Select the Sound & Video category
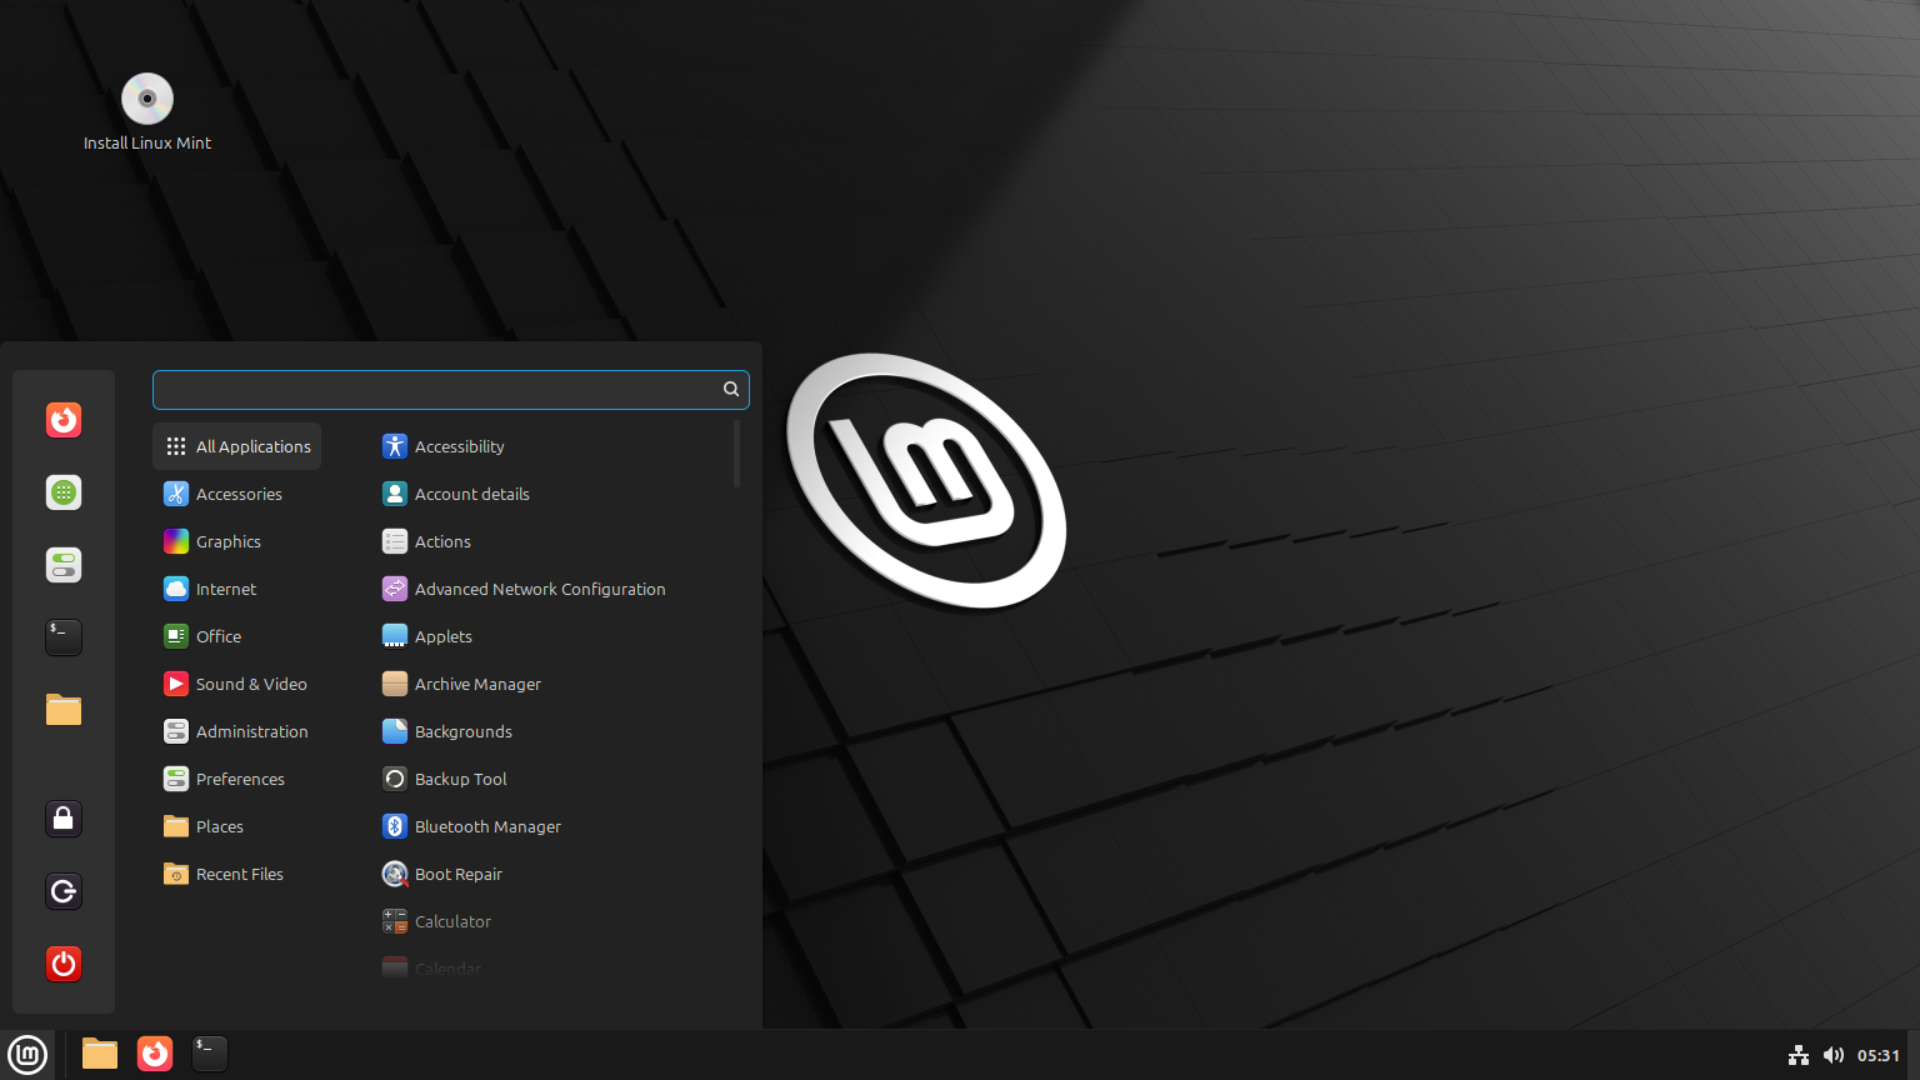The image size is (1920, 1080). coord(250,684)
